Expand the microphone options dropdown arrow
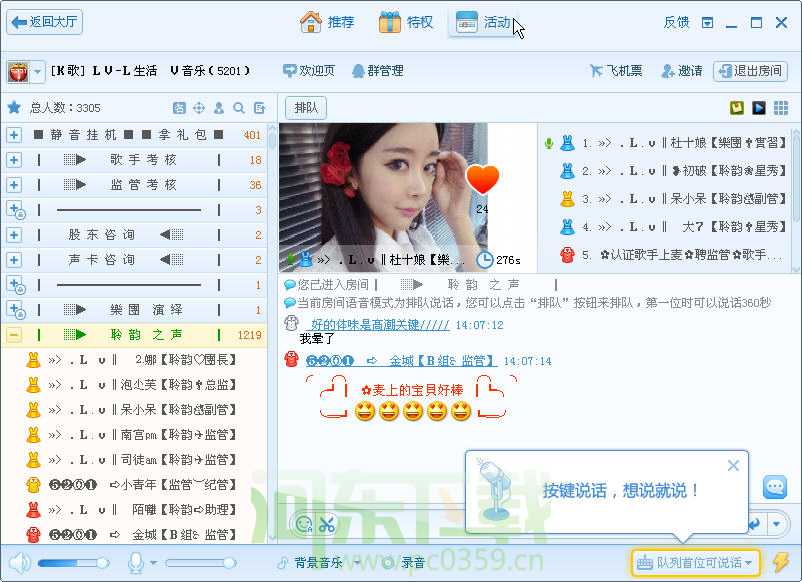The image size is (802, 582). click(x=153, y=561)
